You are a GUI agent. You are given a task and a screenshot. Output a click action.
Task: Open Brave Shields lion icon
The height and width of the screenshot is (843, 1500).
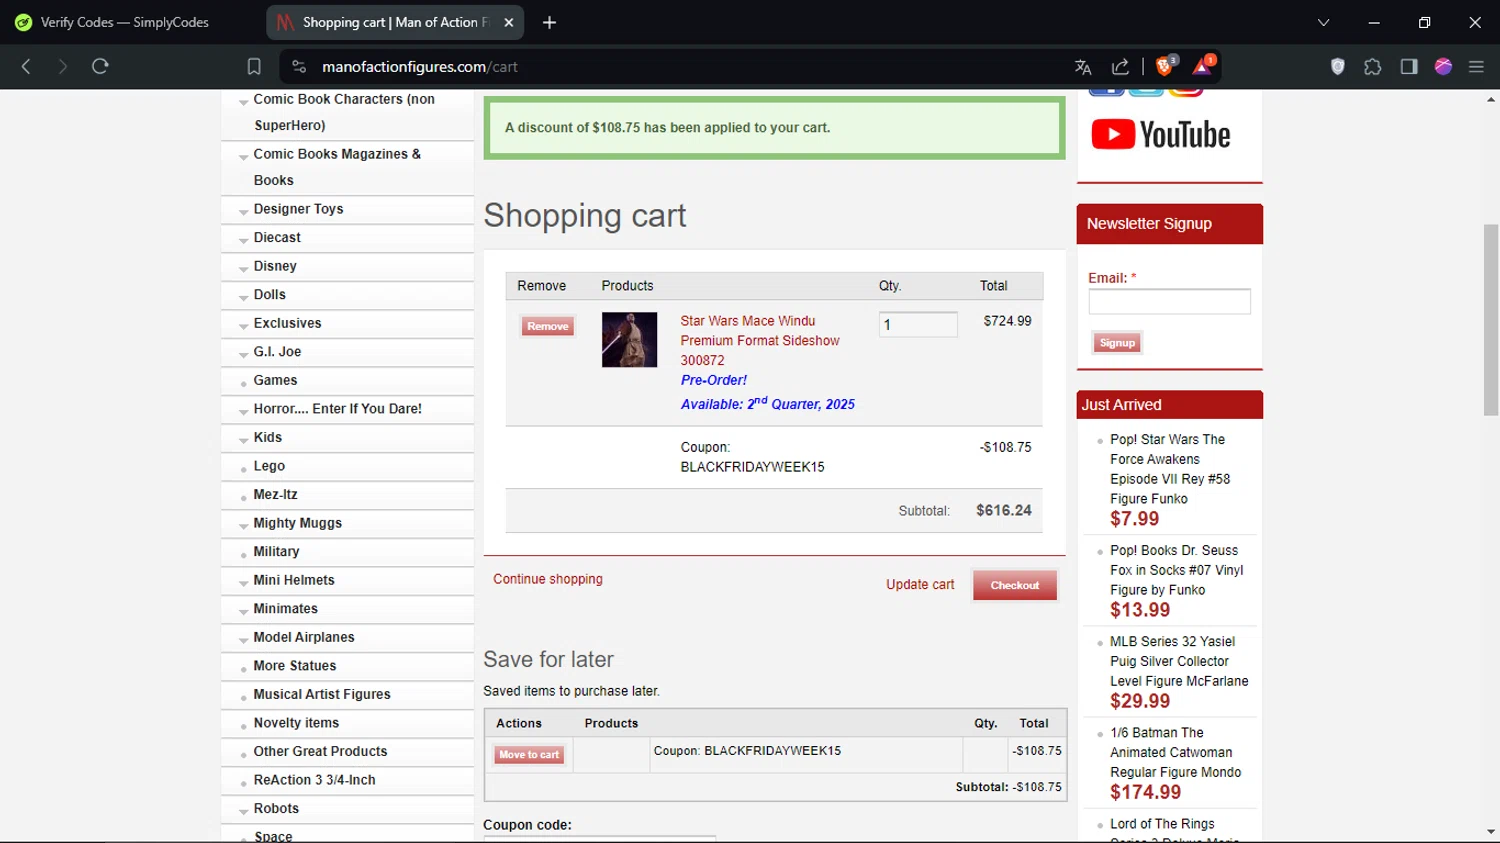[1164, 66]
